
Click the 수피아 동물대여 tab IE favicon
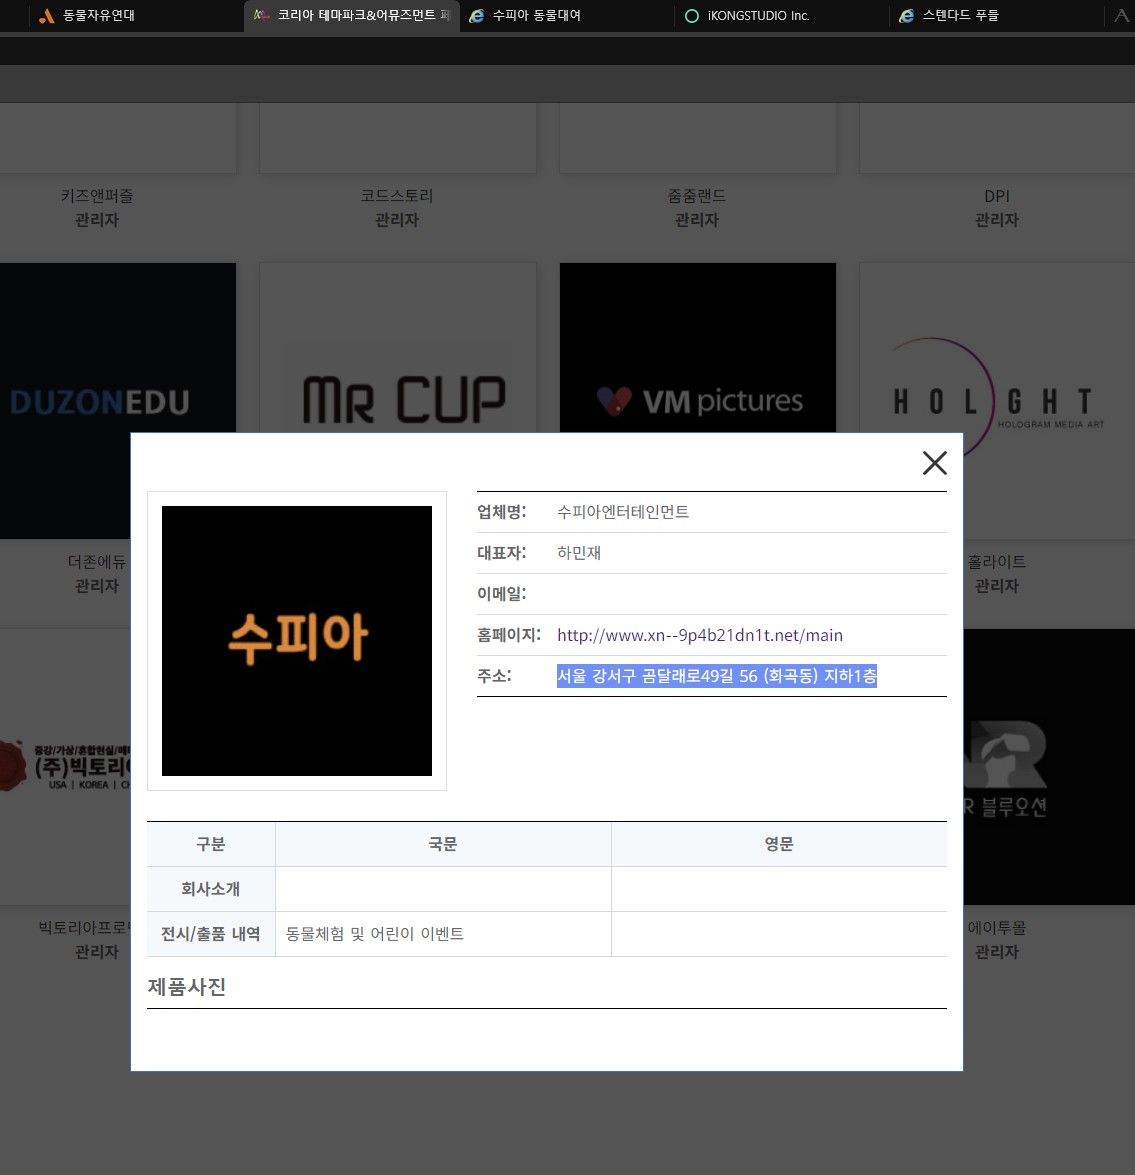476,16
